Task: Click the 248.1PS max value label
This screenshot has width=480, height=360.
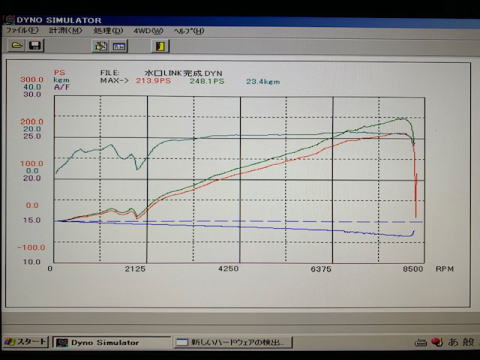Action: (x=207, y=81)
